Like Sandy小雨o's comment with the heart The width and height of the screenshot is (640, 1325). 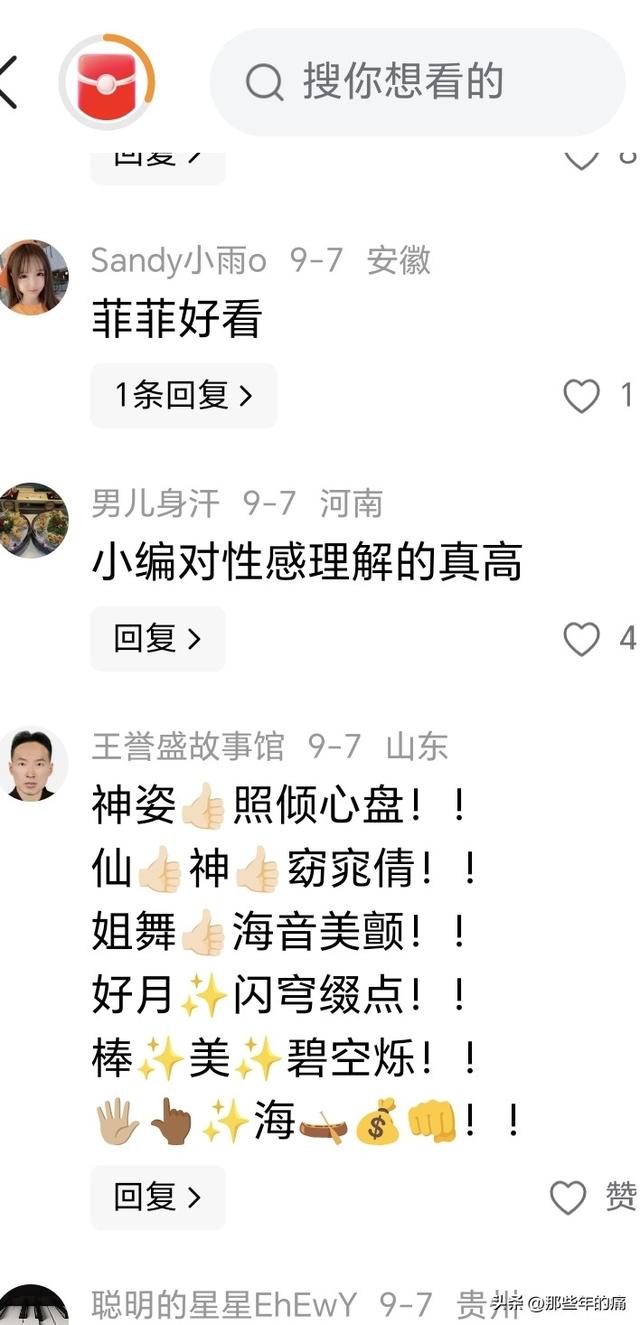pyautogui.click(x=581, y=396)
